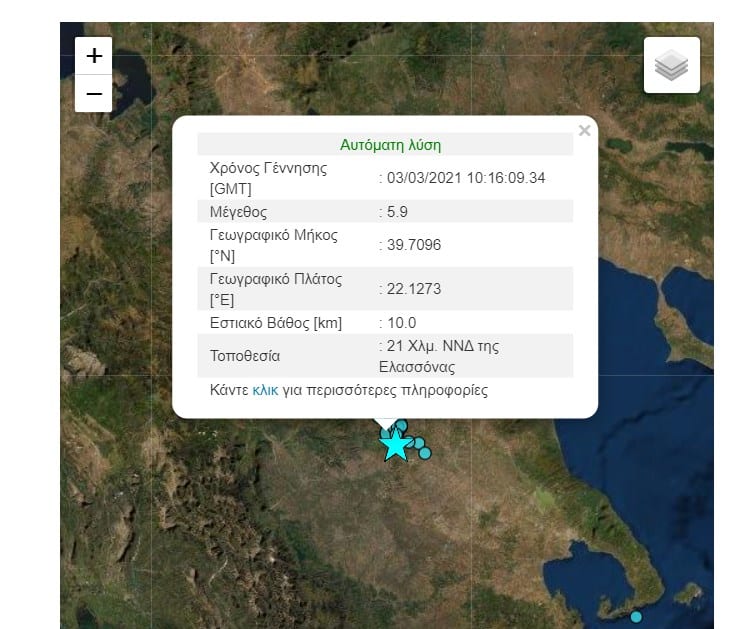The height and width of the screenshot is (629, 742).
Task: Click the magnitude value 5.9
Action: (397, 212)
